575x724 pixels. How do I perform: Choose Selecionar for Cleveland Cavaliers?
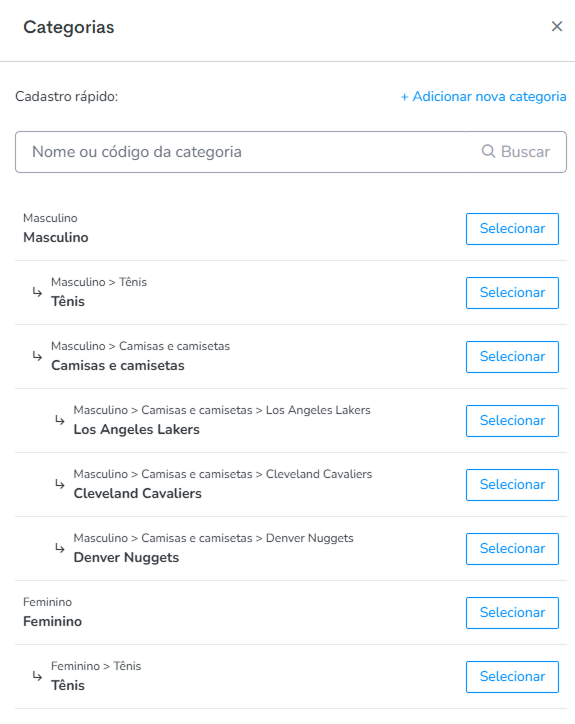[512, 485]
